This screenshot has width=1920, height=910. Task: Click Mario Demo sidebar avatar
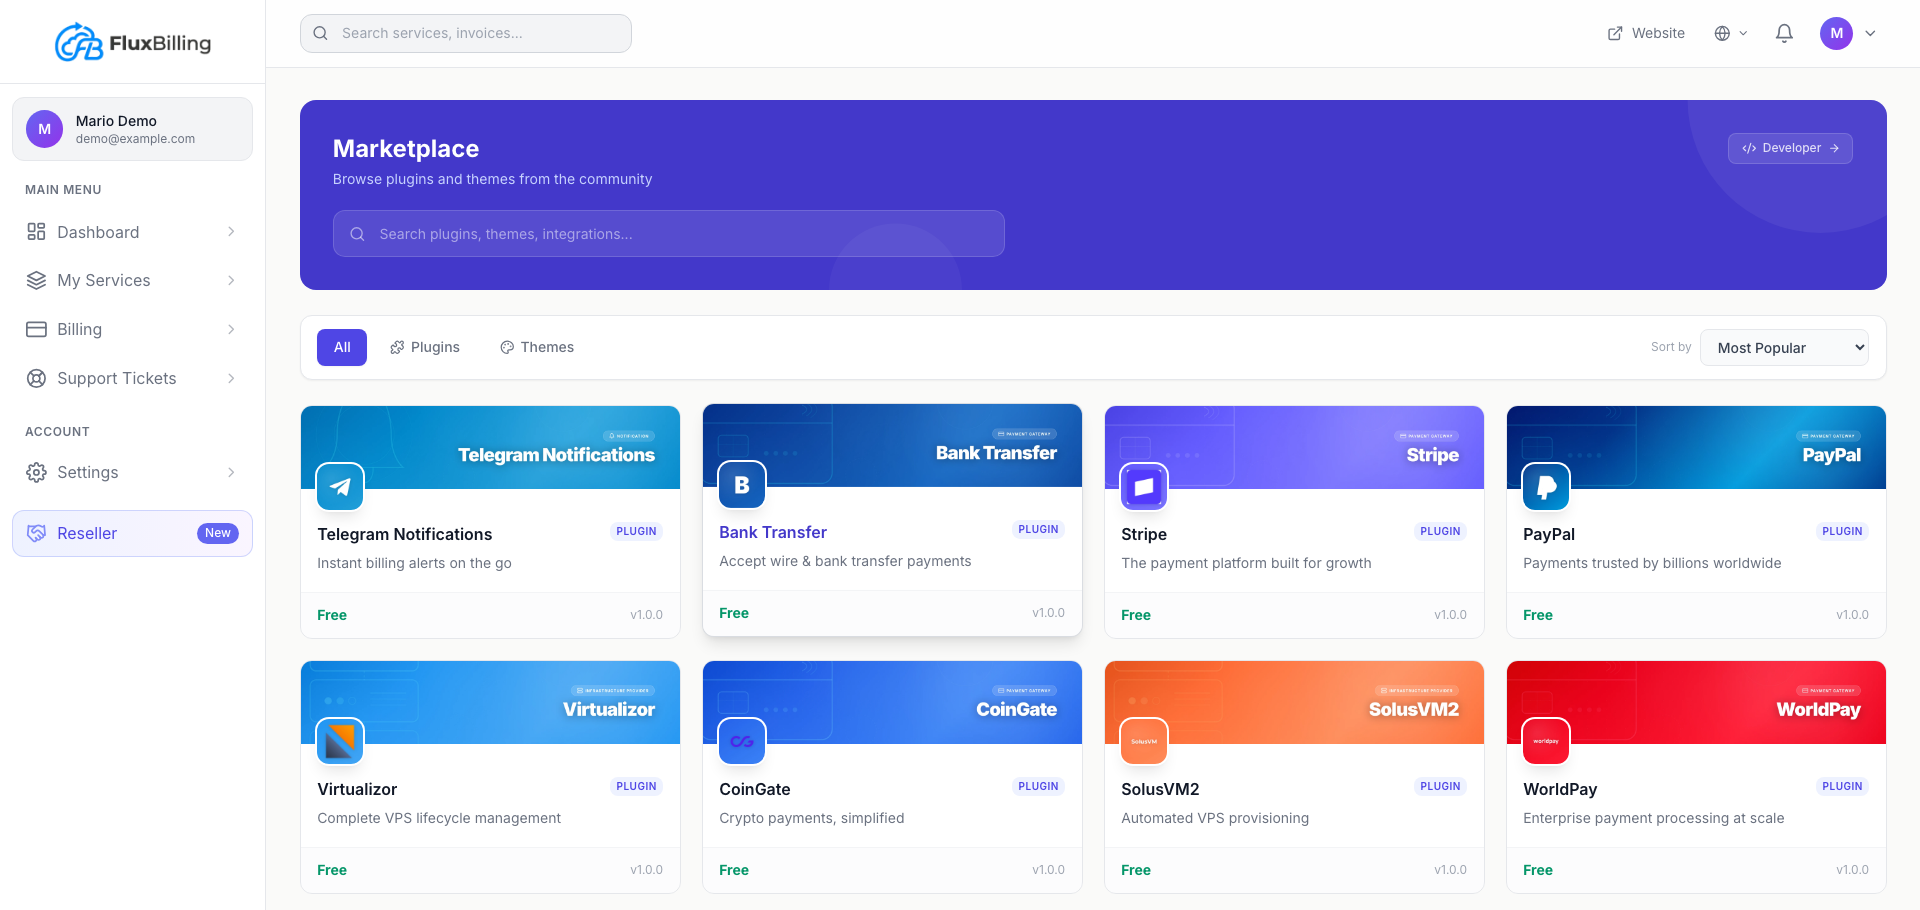pos(44,129)
